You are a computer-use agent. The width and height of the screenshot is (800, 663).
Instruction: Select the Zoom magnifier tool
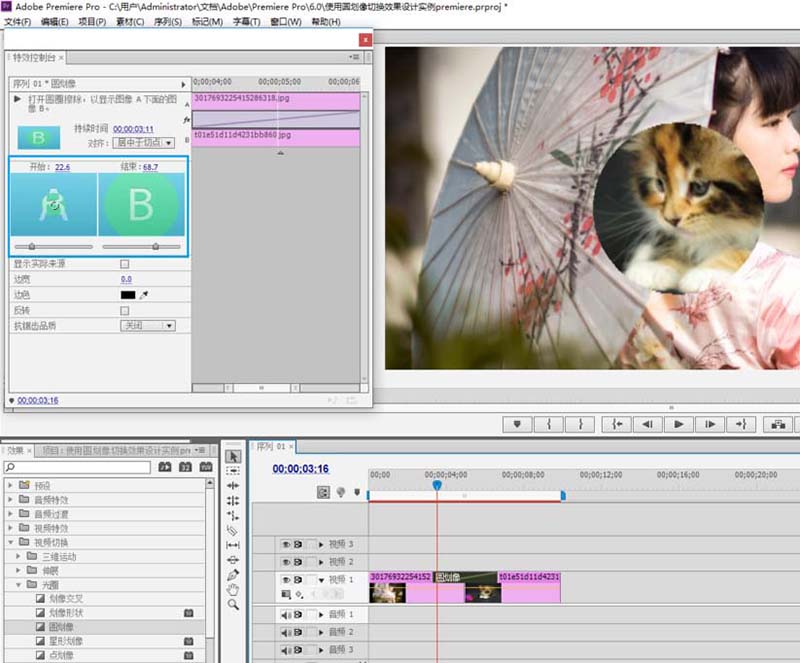[x=233, y=605]
